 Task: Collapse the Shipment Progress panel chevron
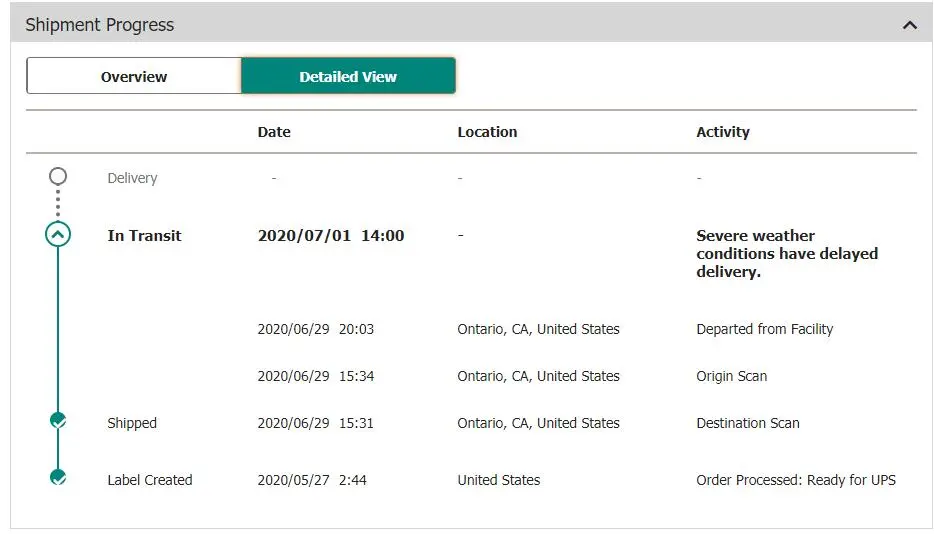tap(909, 25)
